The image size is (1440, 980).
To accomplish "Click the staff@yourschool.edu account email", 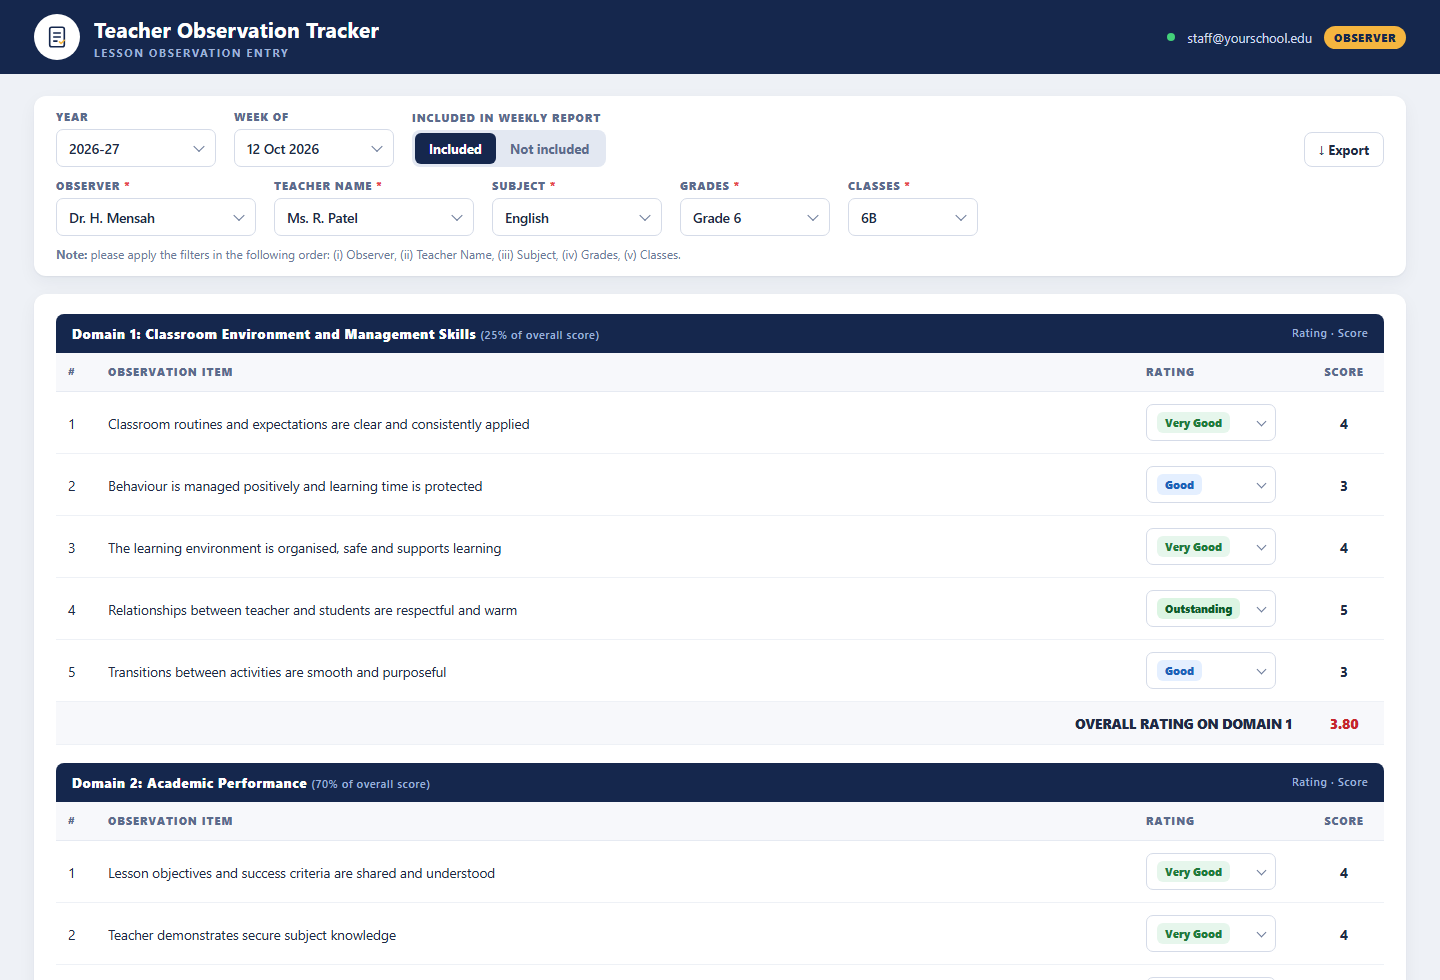I will point(1250,38).
